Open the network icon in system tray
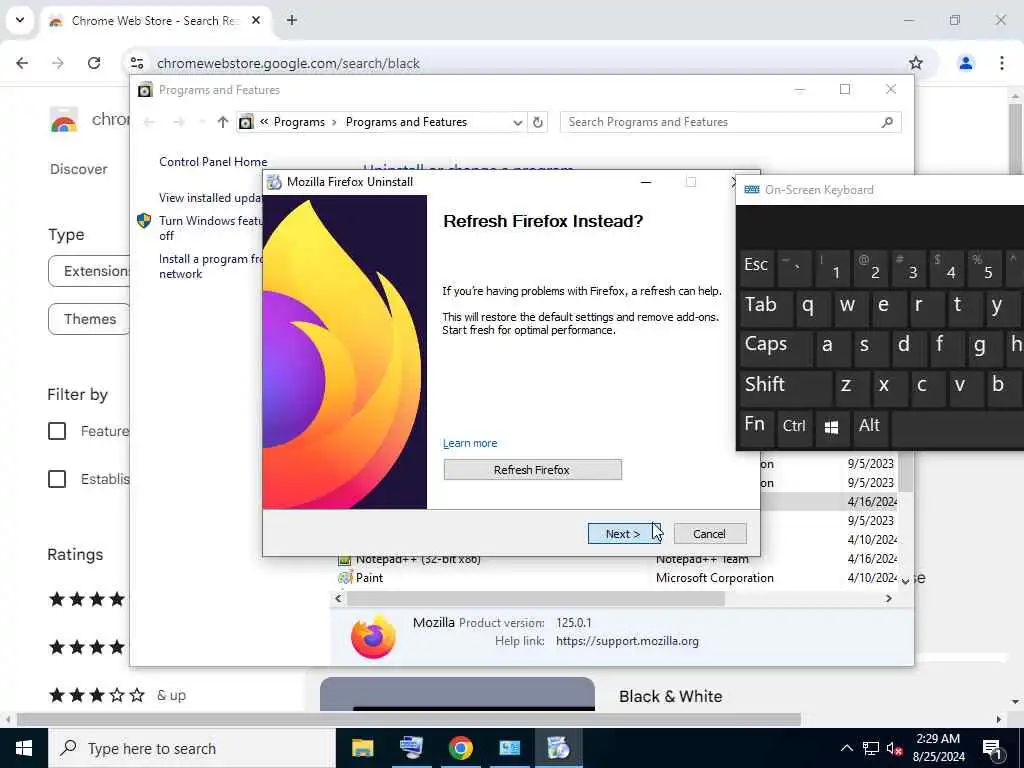This screenshot has width=1024, height=768. coord(871,748)
